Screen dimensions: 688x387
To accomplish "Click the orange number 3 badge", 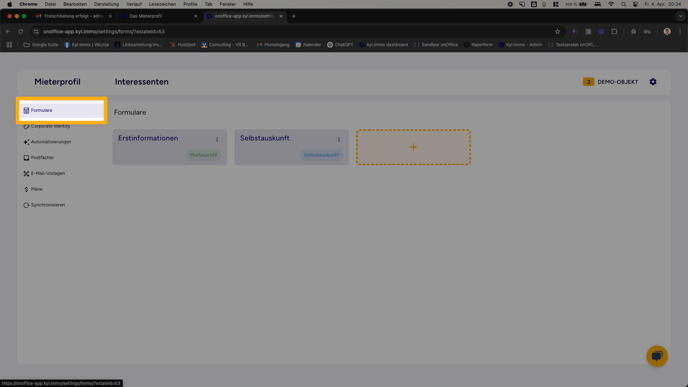I will [588, 82].
